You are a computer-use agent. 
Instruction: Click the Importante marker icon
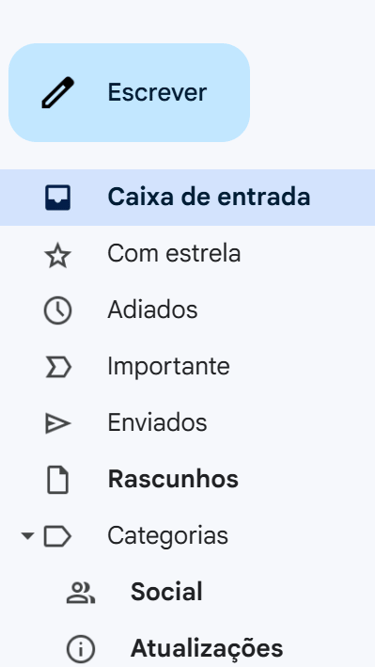click(x=58, y=367)
